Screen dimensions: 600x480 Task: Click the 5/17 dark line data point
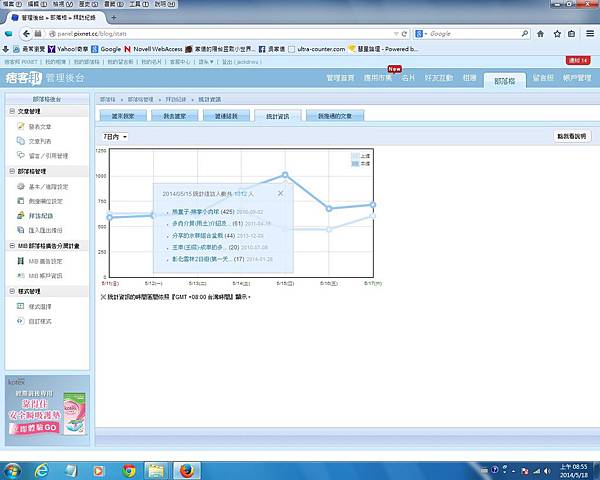click(x=373, y=205)
